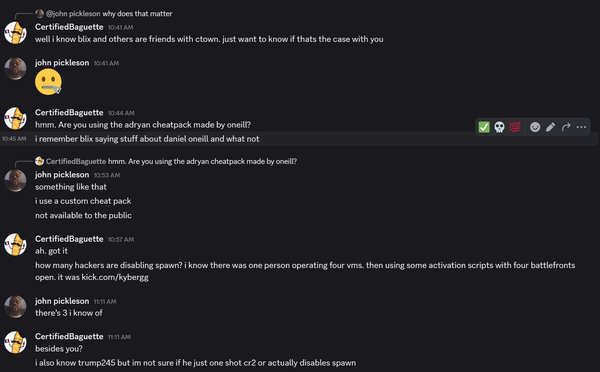Open CertifiedBaguette's avatar at 11:11 AM

tap(15, 342)
